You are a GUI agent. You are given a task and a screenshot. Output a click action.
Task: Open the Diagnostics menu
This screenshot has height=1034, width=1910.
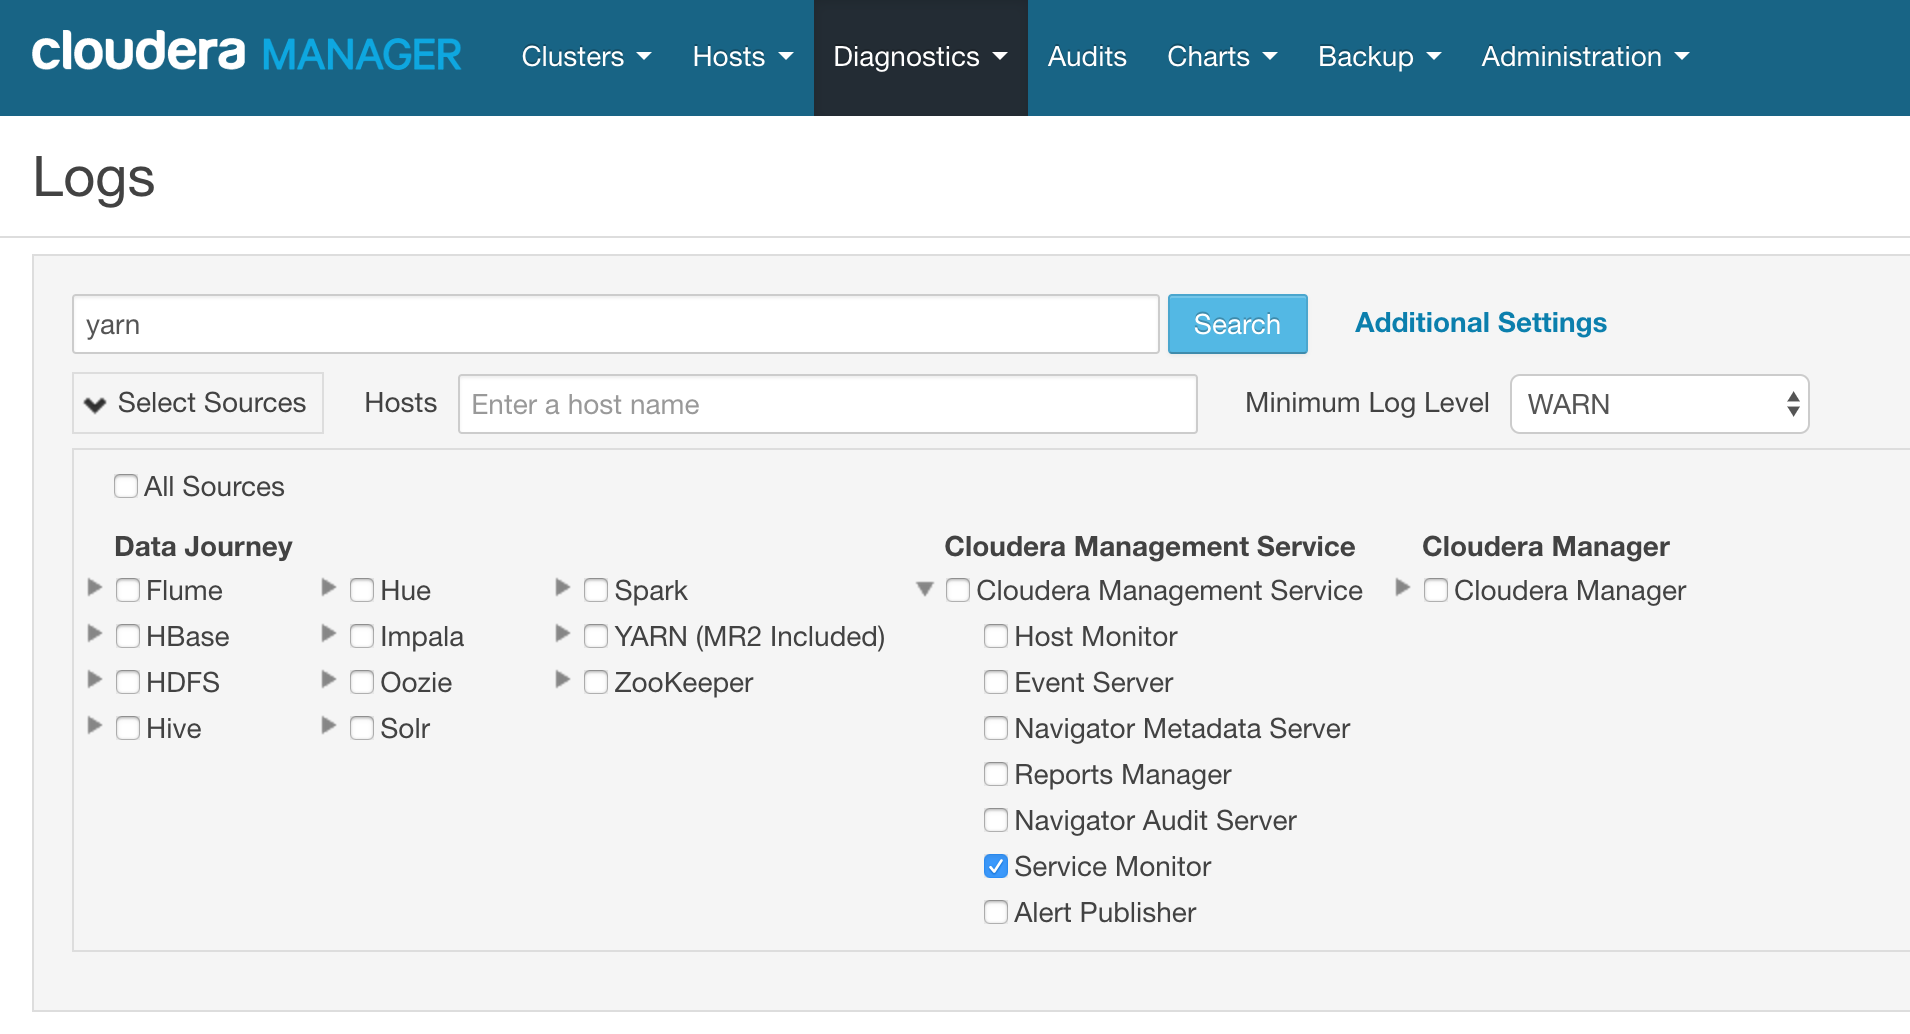pyautogui.click(x=920, y=57)
